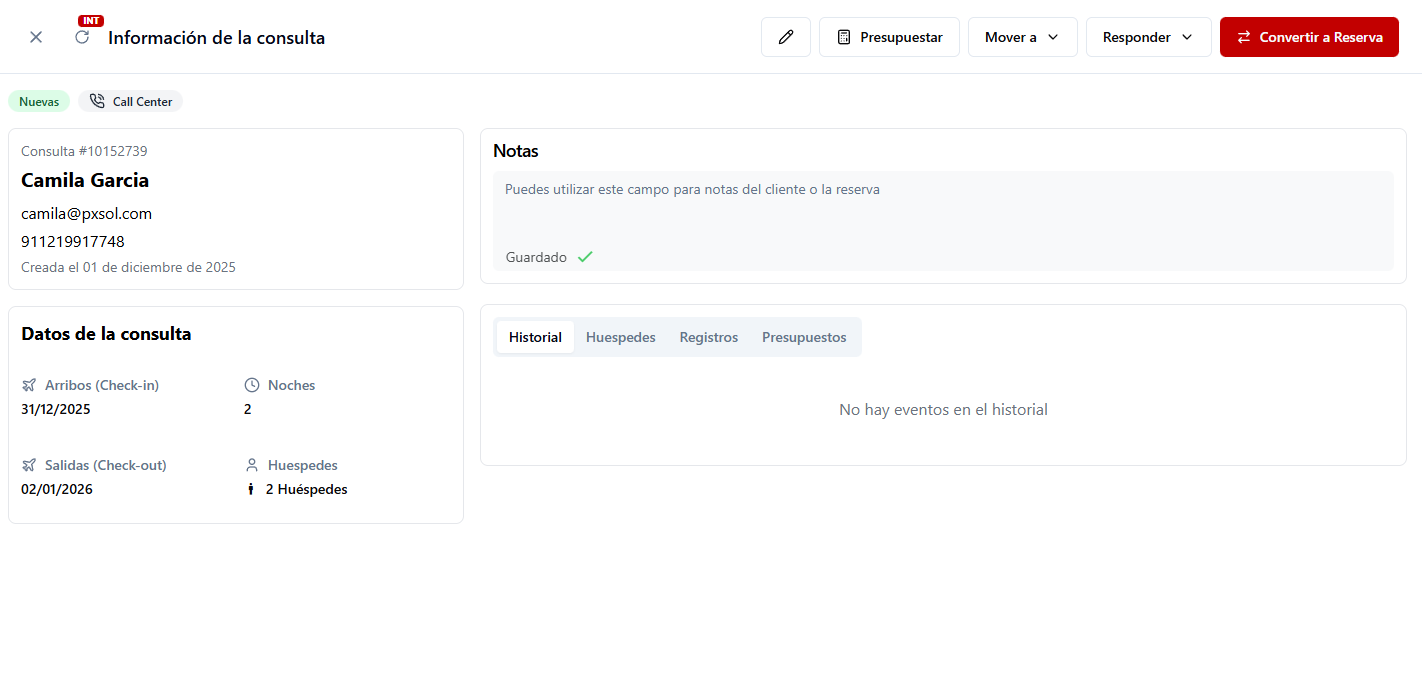Click the Salidas check-out plane icon
Screen dimensions: 1422x677
point(29,465)
